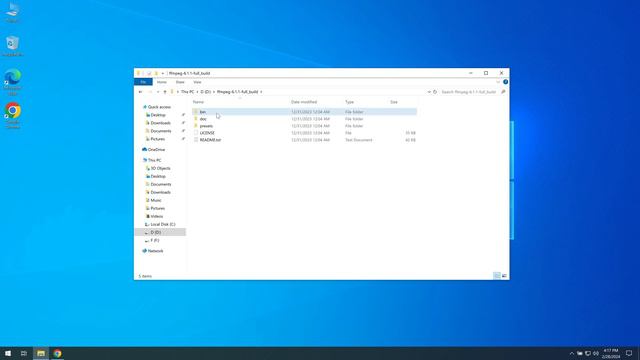Select Pictures under This PC

(158, 209)
